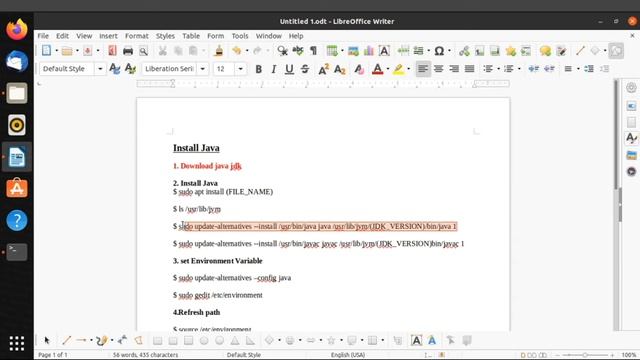Open Terminal from the dock
The height and width of the screenshot is (360, 640).
17,251
